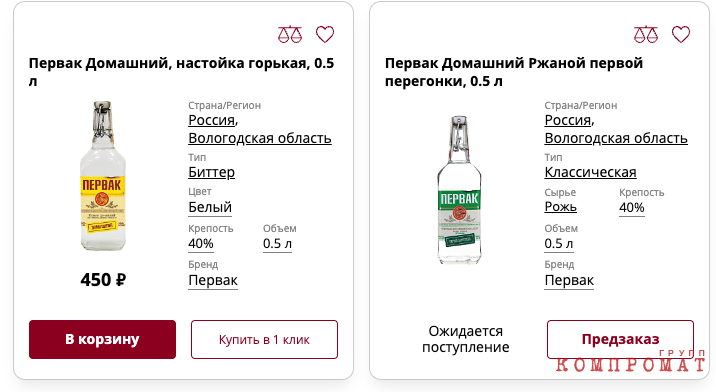716x392 pixels.
Task: Favorite the Первак bitter tincture with heart
Action: [x=325, y=34]
